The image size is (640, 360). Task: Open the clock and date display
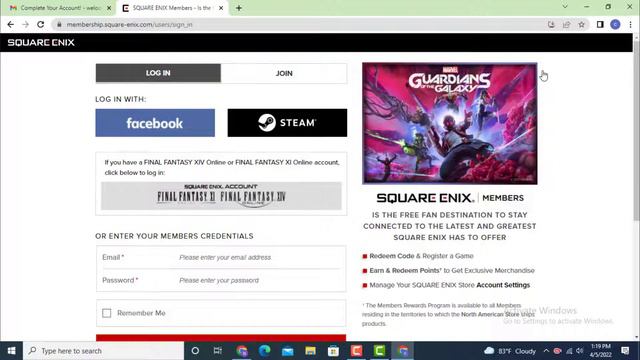601,351
